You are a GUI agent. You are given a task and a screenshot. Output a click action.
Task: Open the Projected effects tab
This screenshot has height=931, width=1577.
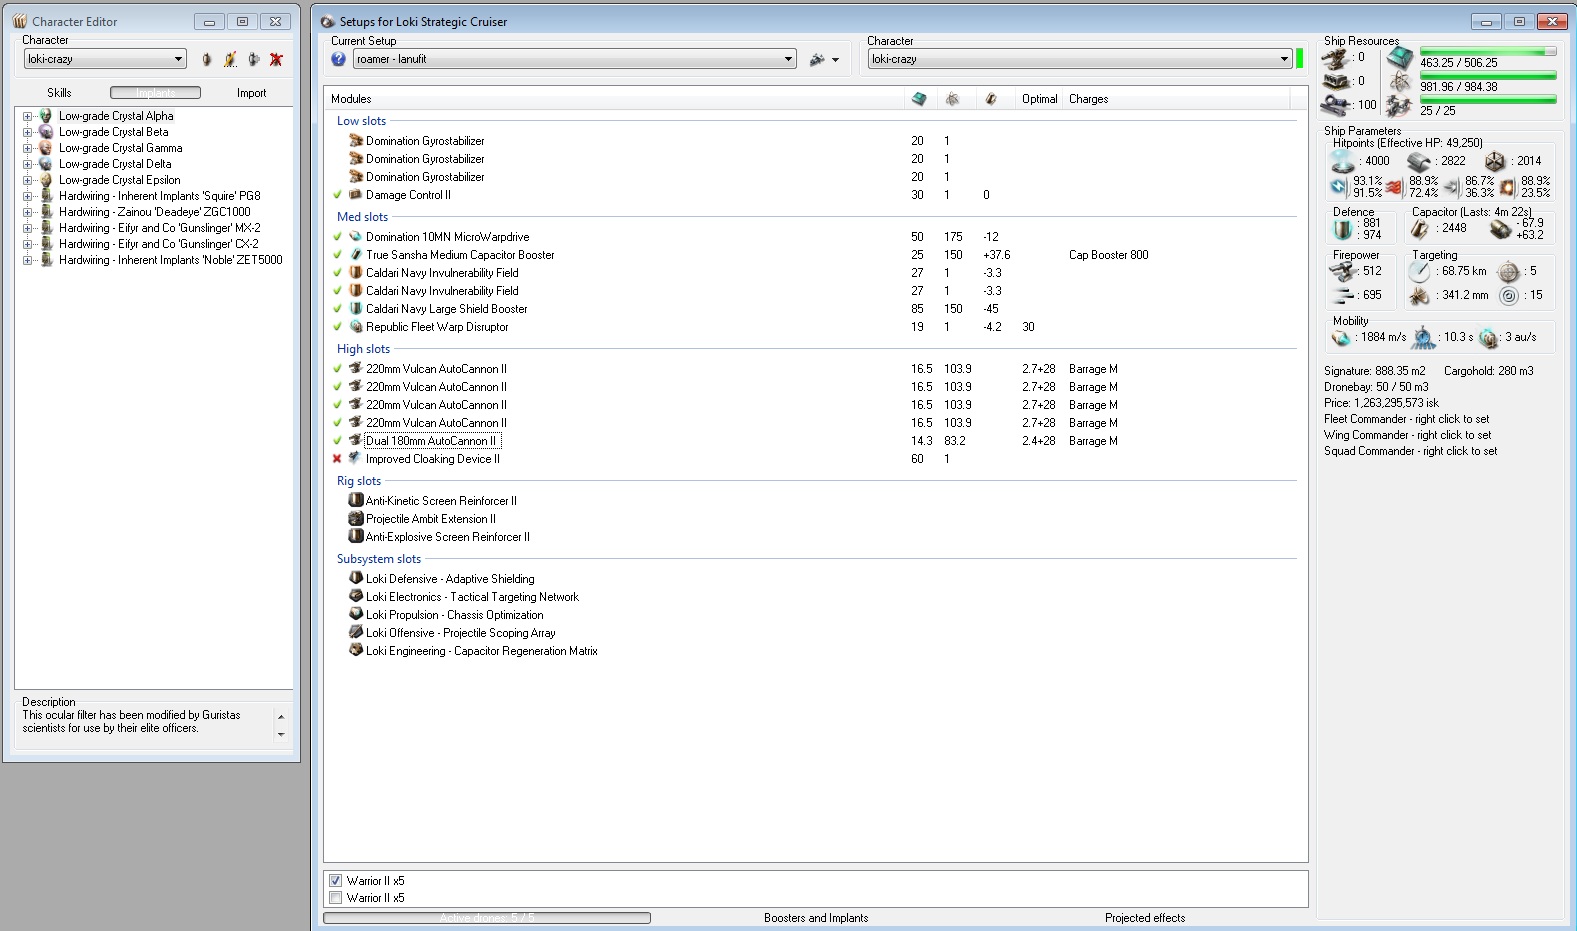tap(1145, 918)
